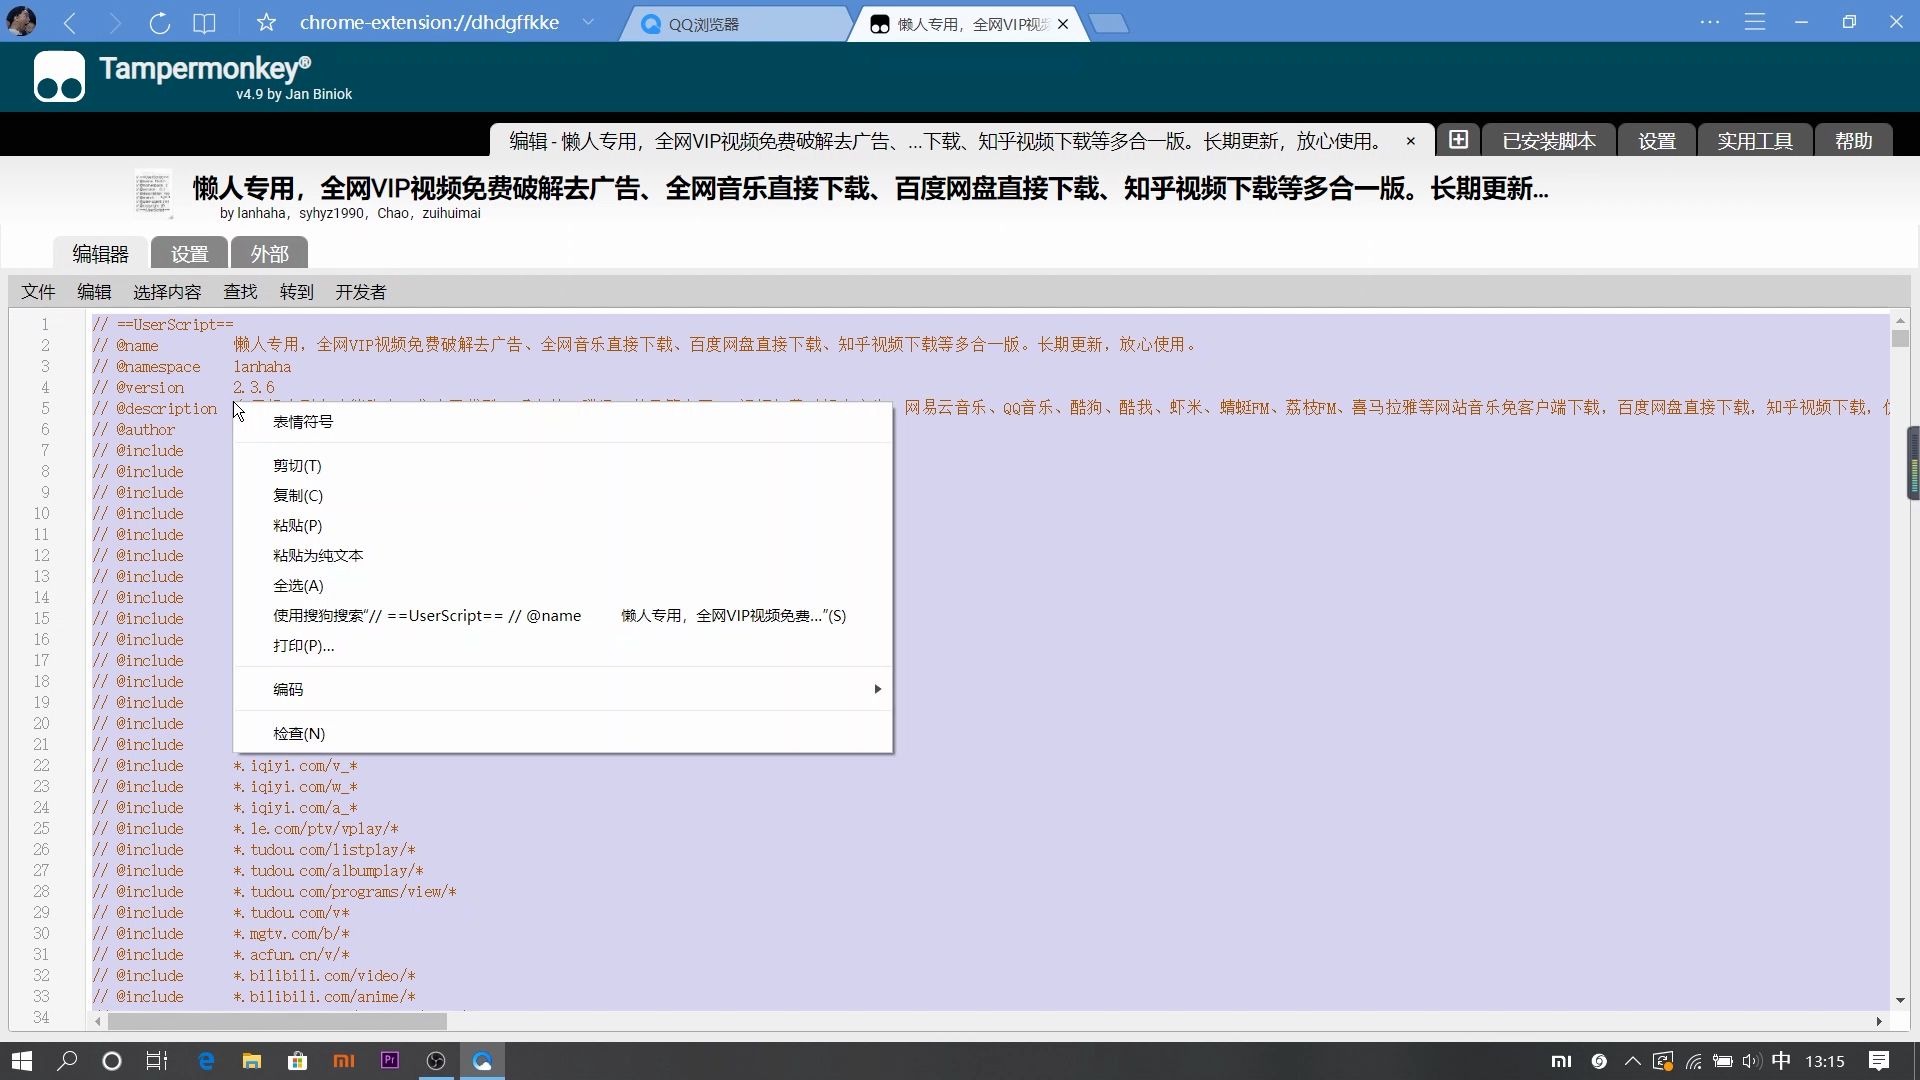
Task: Close the 懒人专用 browser tab
Action: click(1063, 24)
